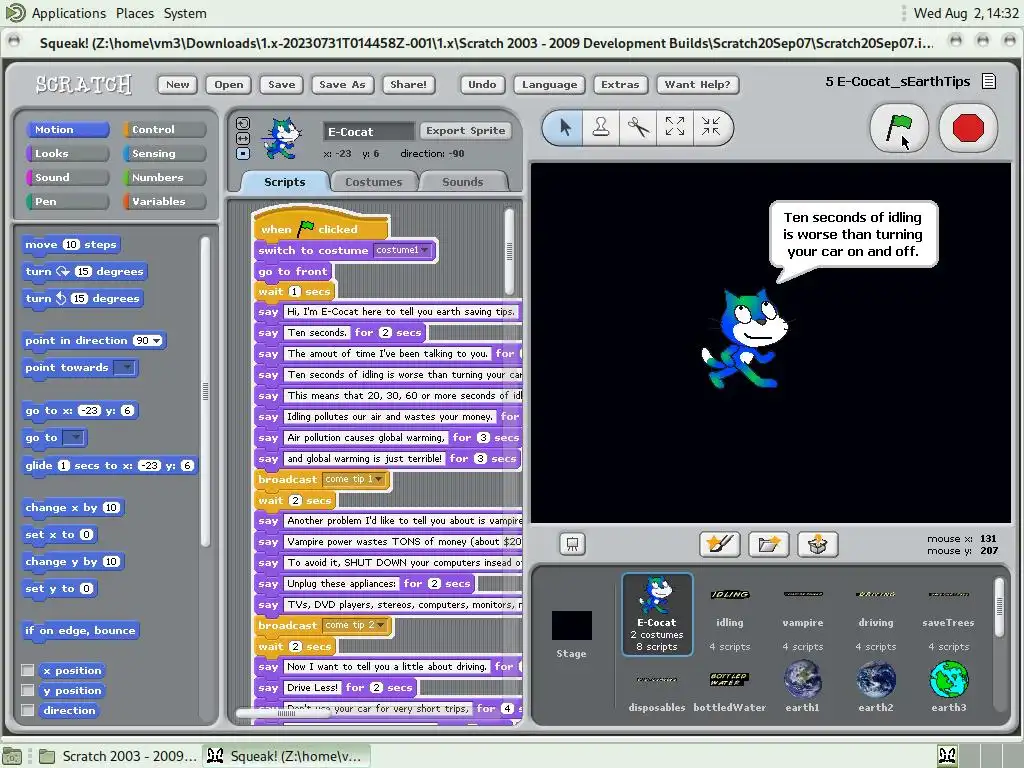Toggle the x position stage monitor
Image resolution: width=1024 pixels, height=768 pixels.
point(27,670)
